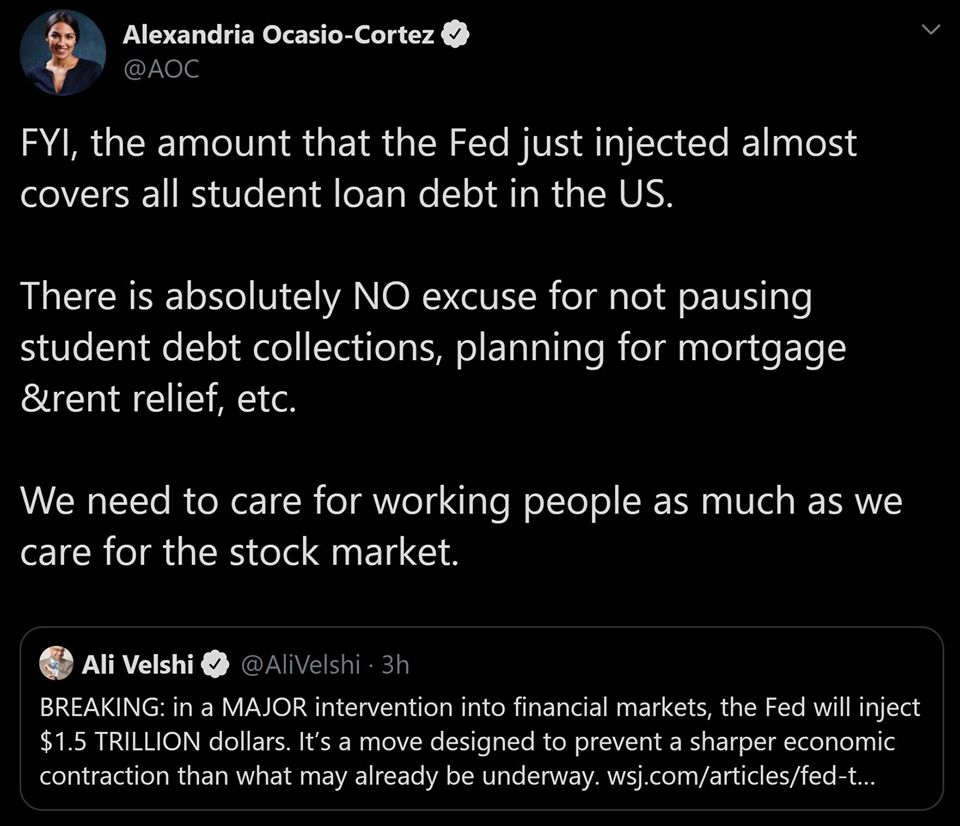Image resolution: width=960 pixels, height=826 pixels.
Task: Open the tweet options chevron menu
Action: 931,32
